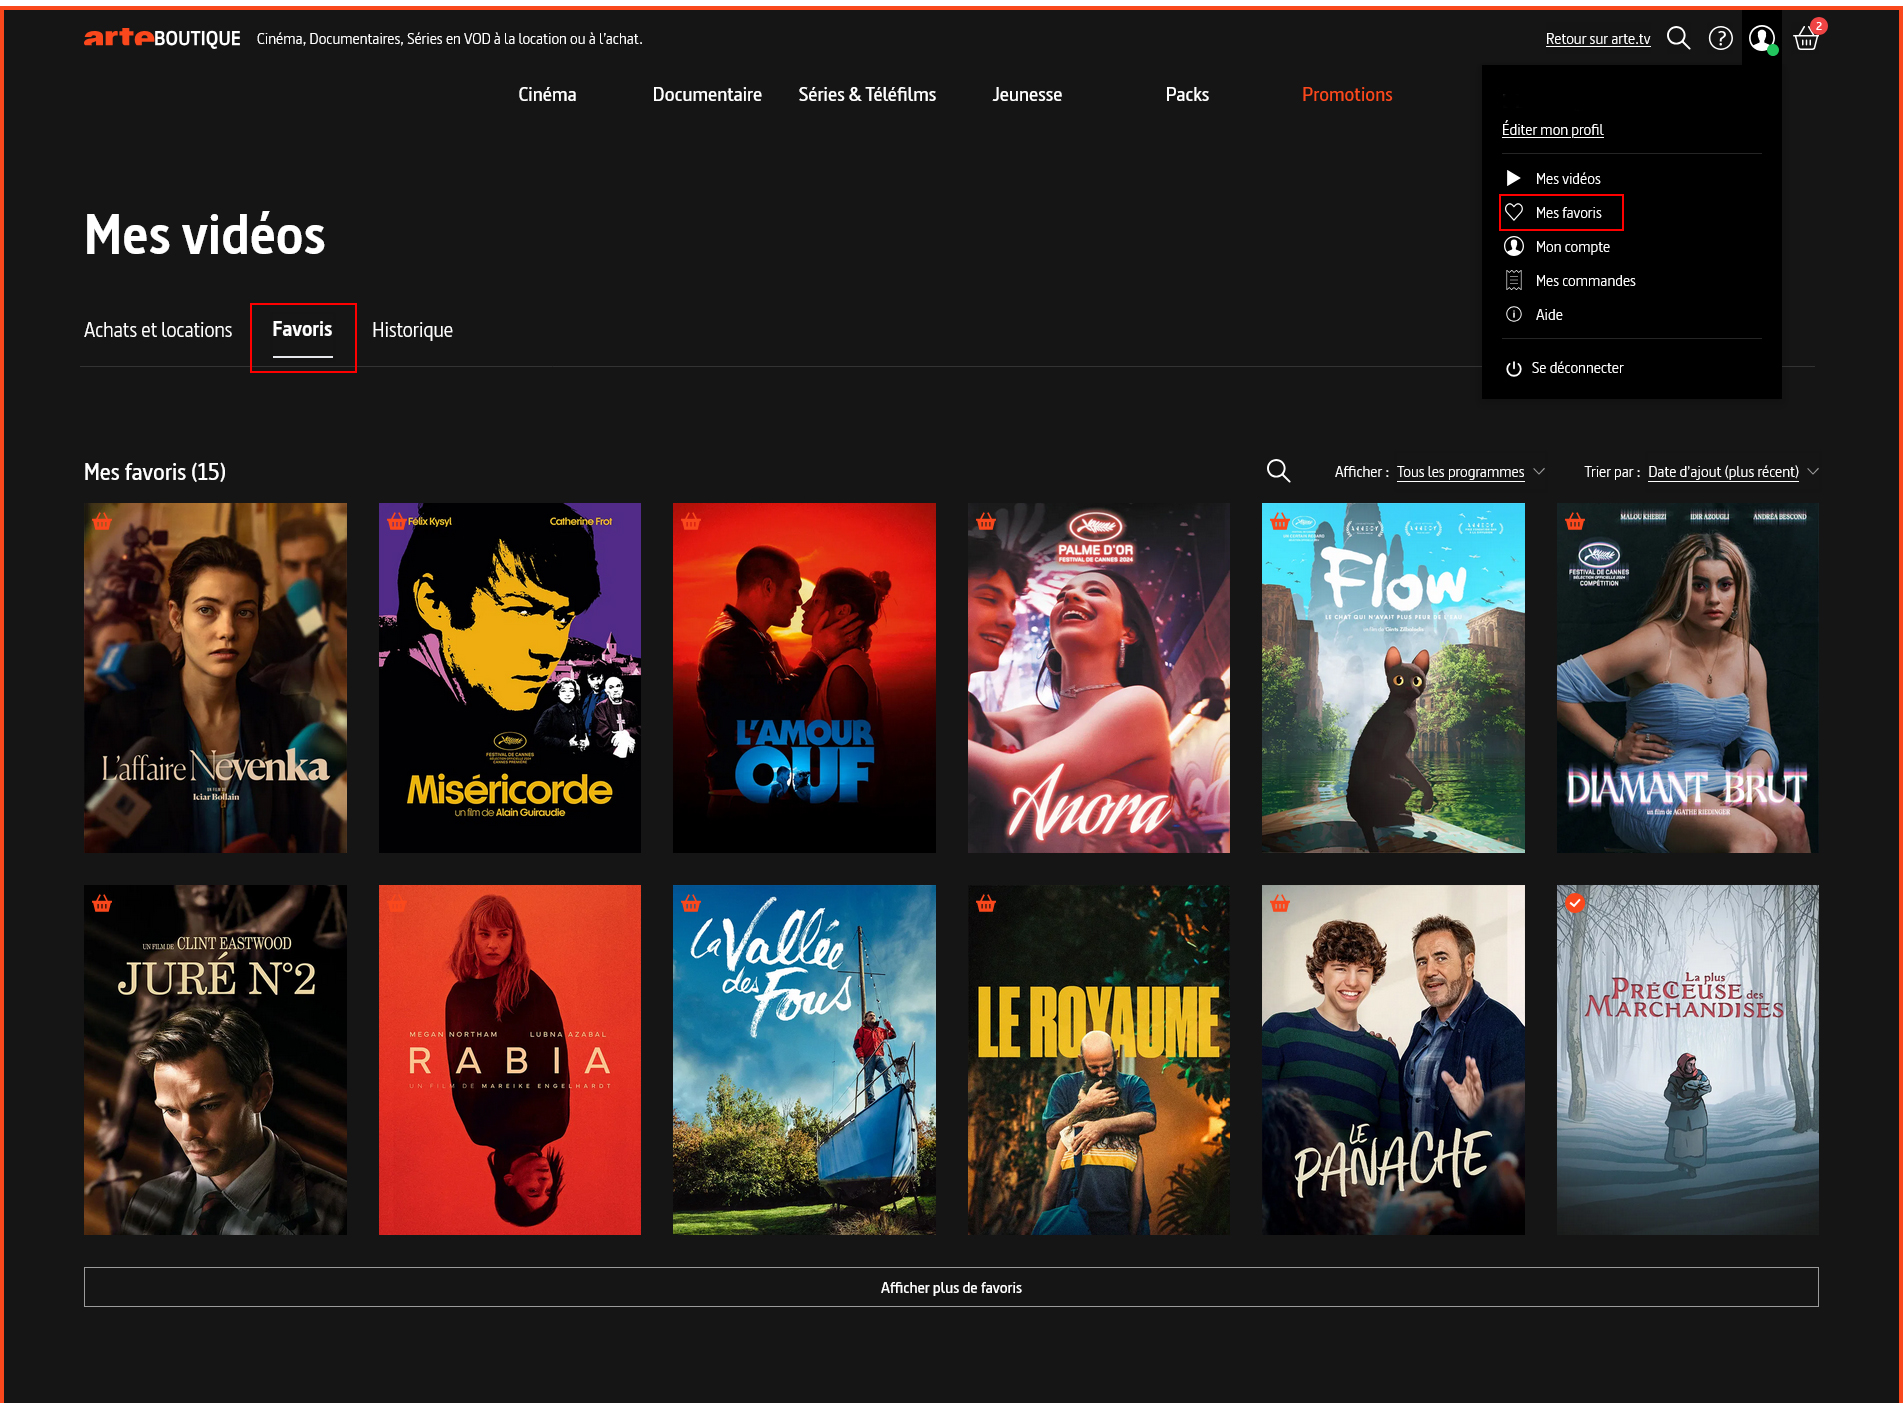This screenshot has height=1403, width=1903.
Task: Open the Achats et locations tab
Action: click(158, 330)
